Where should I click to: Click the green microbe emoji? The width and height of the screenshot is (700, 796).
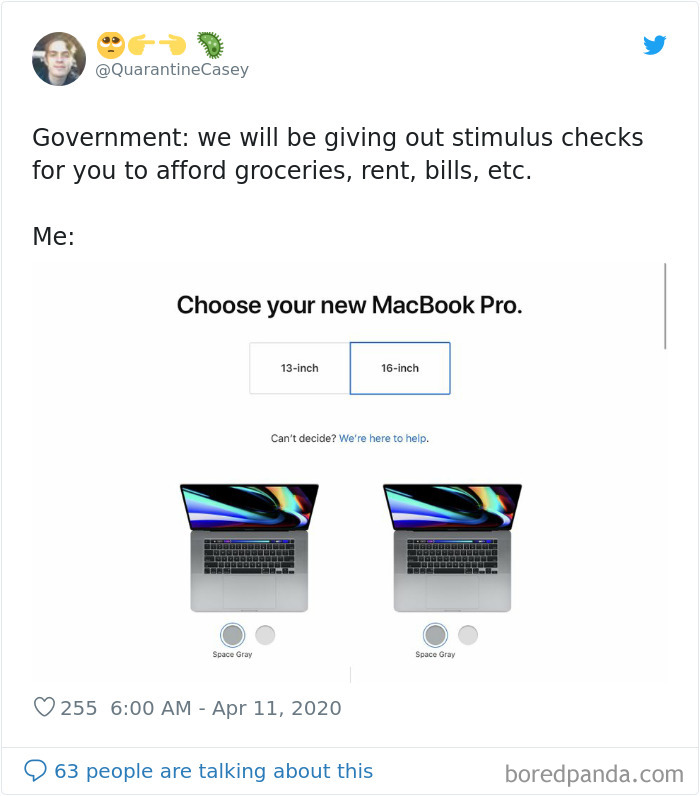click(x=210, y=45)
